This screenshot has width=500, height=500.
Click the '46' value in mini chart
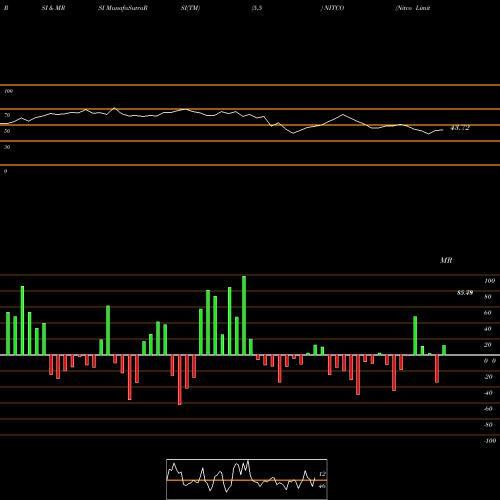point(322,486)
